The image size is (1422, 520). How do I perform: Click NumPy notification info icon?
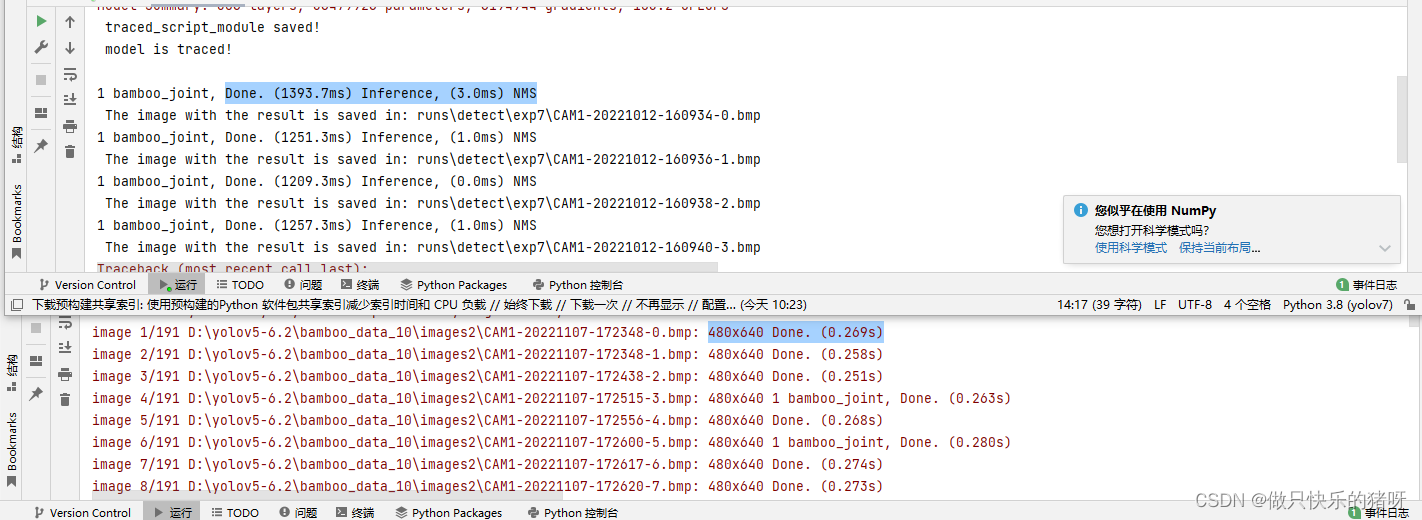1080,211
